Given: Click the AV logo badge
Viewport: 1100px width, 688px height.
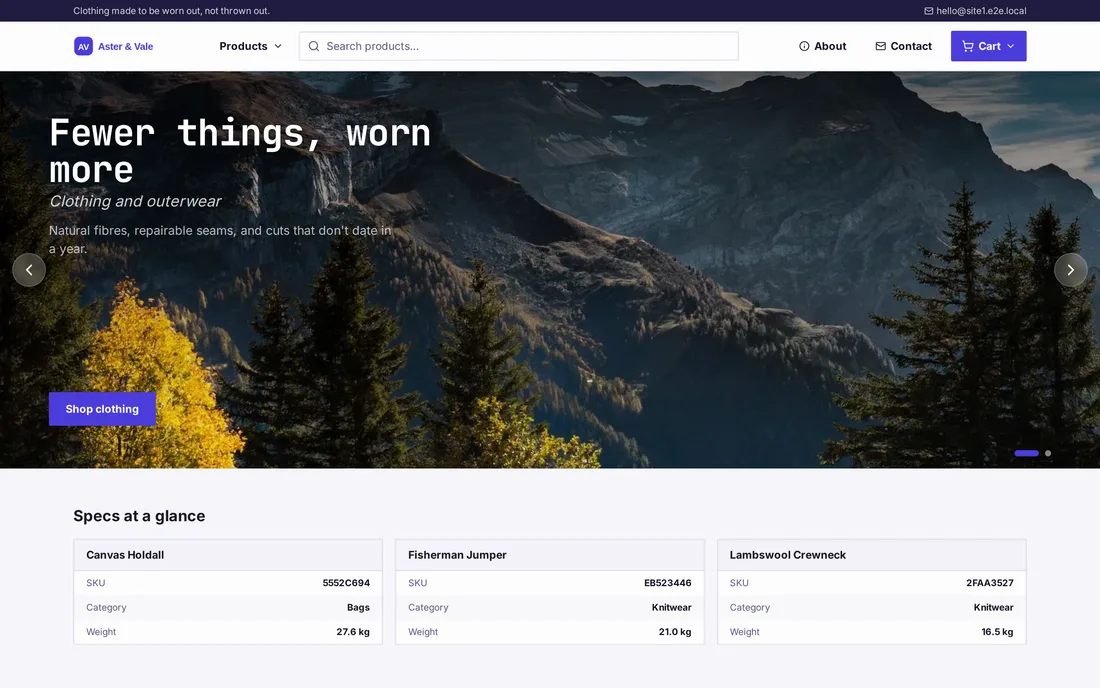Looking at the screenshot, I should (83, 46).
